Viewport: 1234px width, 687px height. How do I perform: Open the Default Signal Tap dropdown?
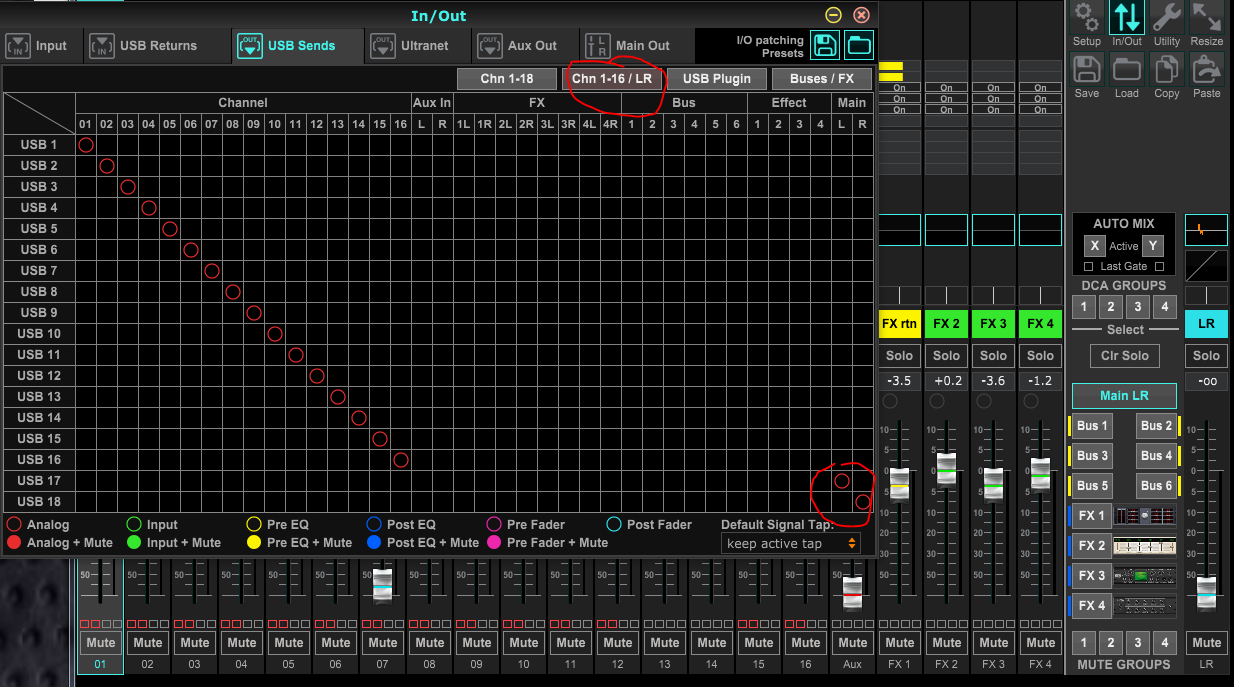pos(790,543)
